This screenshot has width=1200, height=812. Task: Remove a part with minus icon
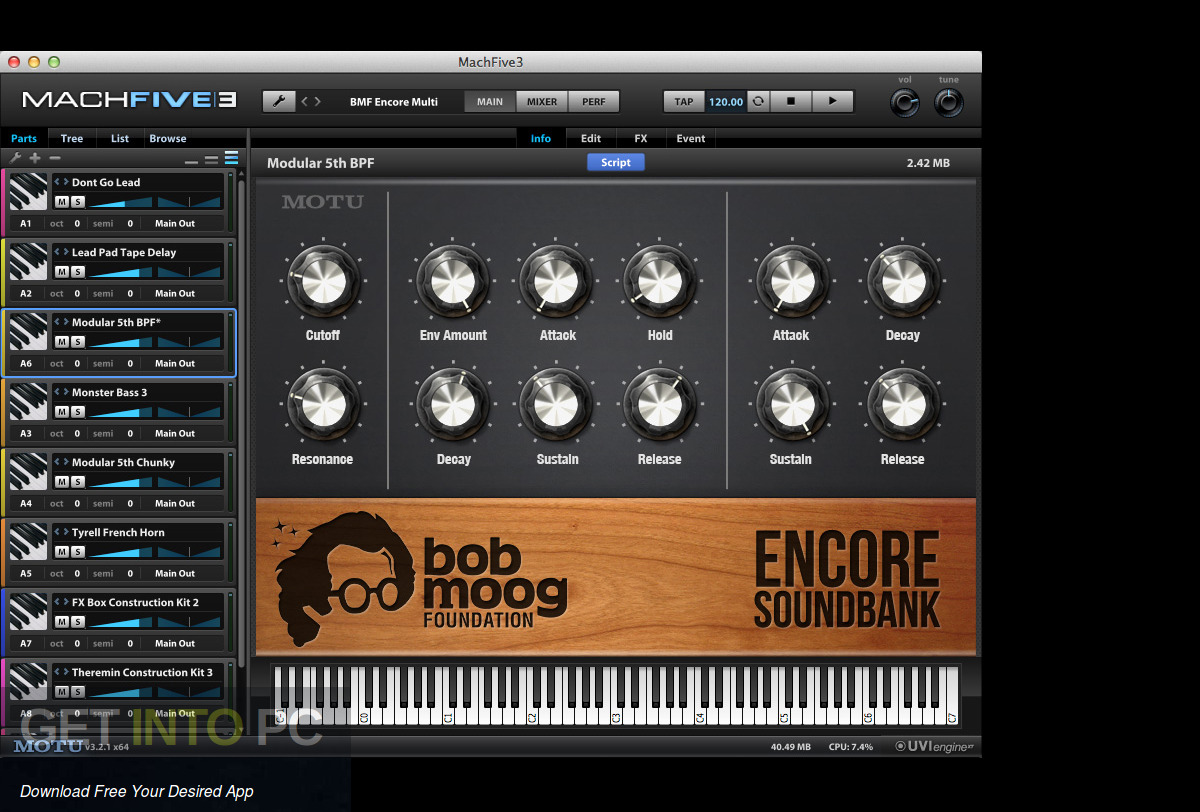pyautogui.click(x=55, y=158)
